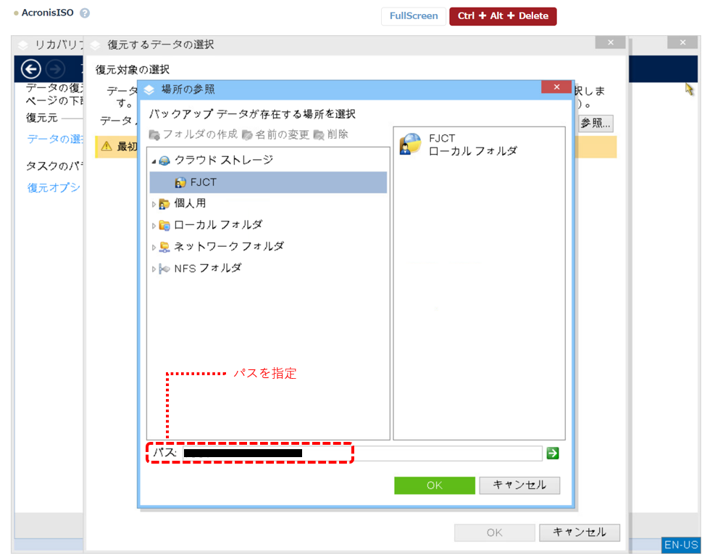The width and height of the screenshot is (704, 554).
Task: Expand the NFS フォルダ tree node
Action: (x=153, y=269)
